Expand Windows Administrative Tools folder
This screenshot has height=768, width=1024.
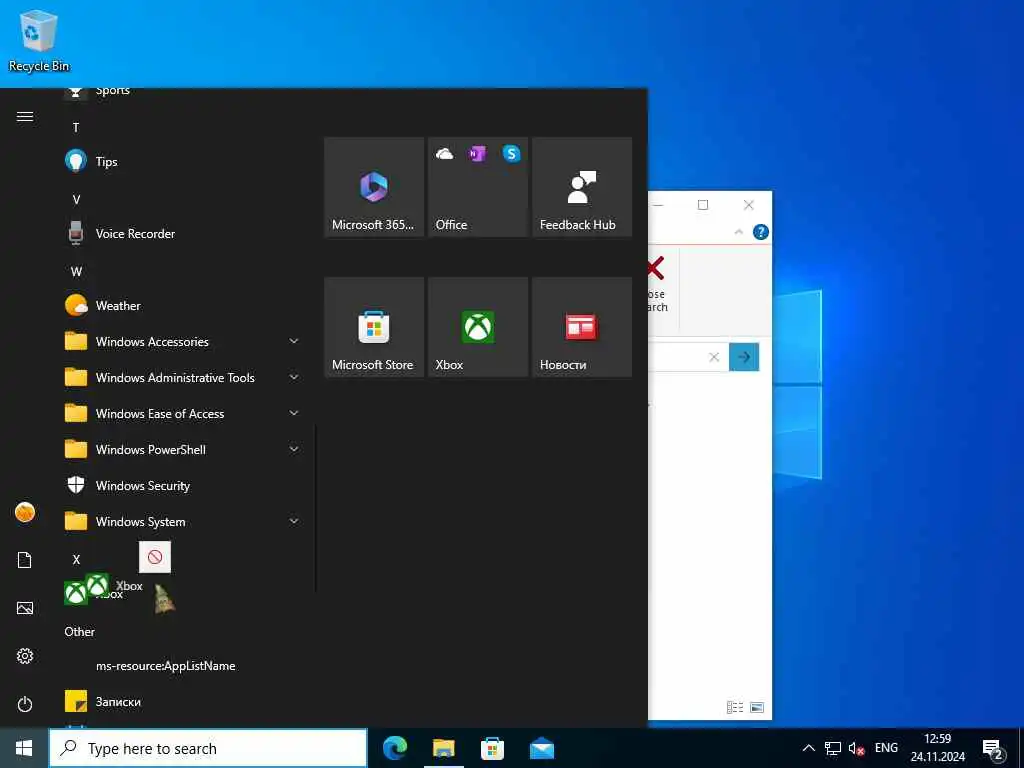click(x=181, y=377)
